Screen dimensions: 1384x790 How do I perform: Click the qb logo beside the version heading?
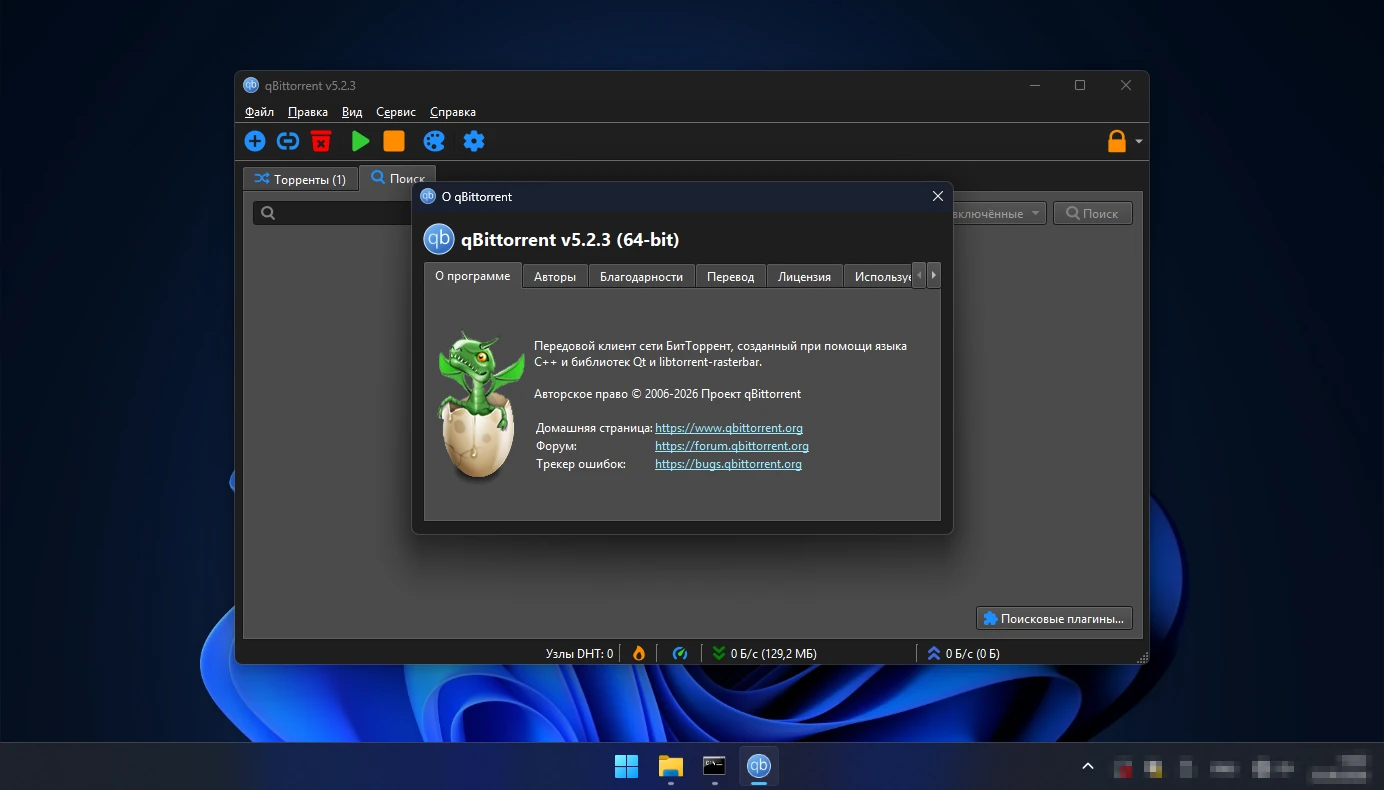point(439,239)
